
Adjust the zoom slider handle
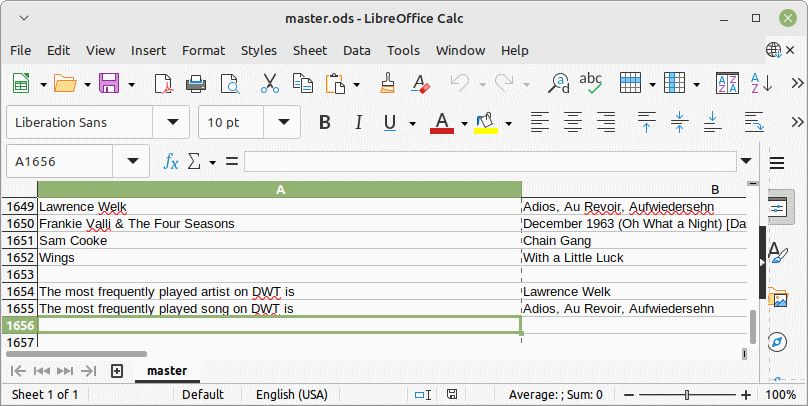(687, 395)
